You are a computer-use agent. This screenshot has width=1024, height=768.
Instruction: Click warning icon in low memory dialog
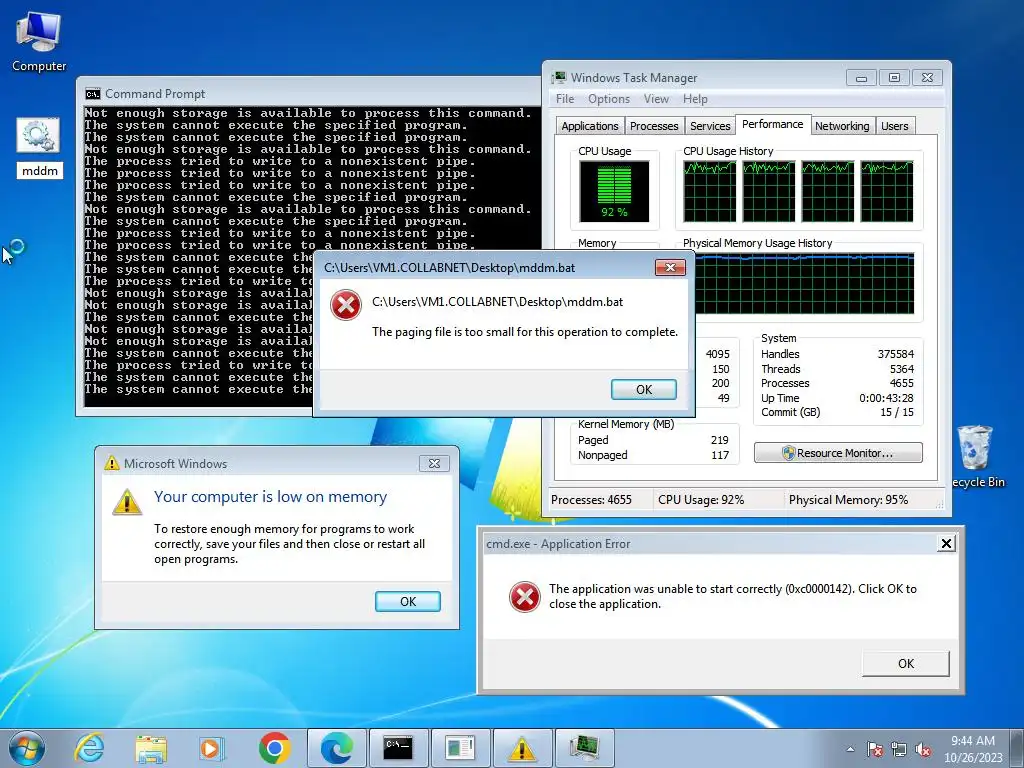coord(127,502)
